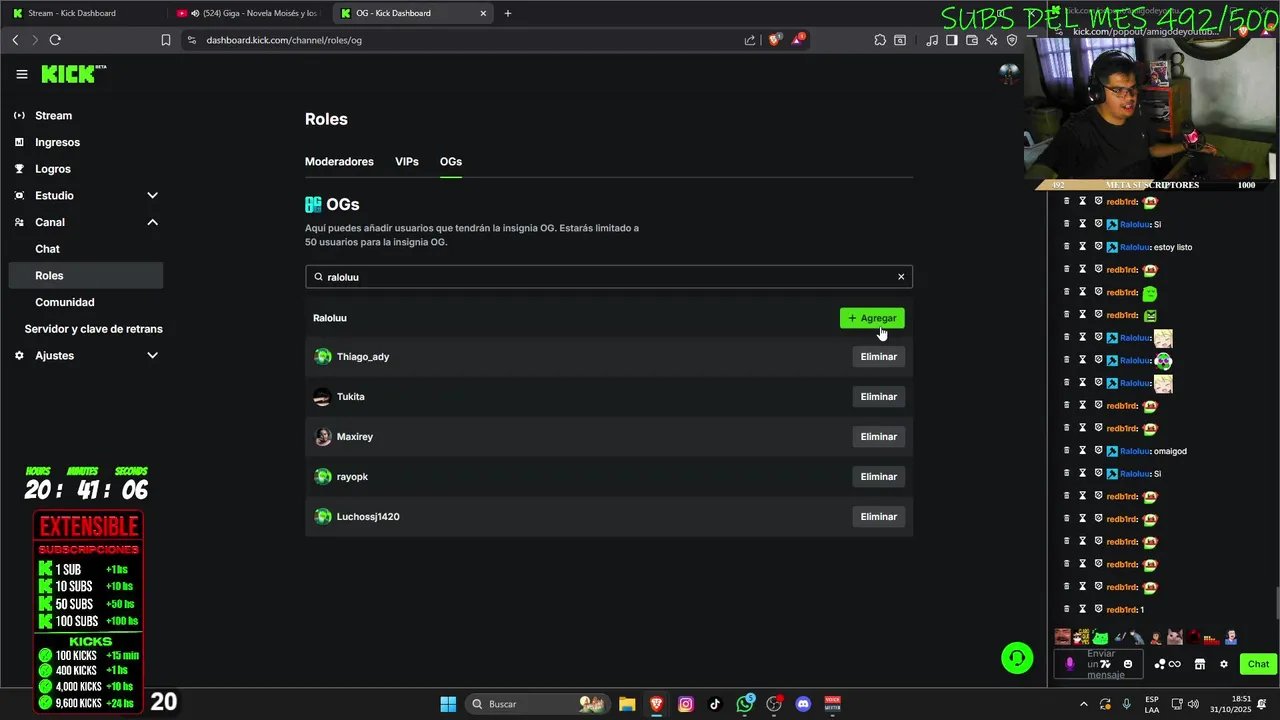Image resolution: width=1280 pixels, height=720 pixels.
Task: Click the popout chat message field
Action: pos(1097,664)
